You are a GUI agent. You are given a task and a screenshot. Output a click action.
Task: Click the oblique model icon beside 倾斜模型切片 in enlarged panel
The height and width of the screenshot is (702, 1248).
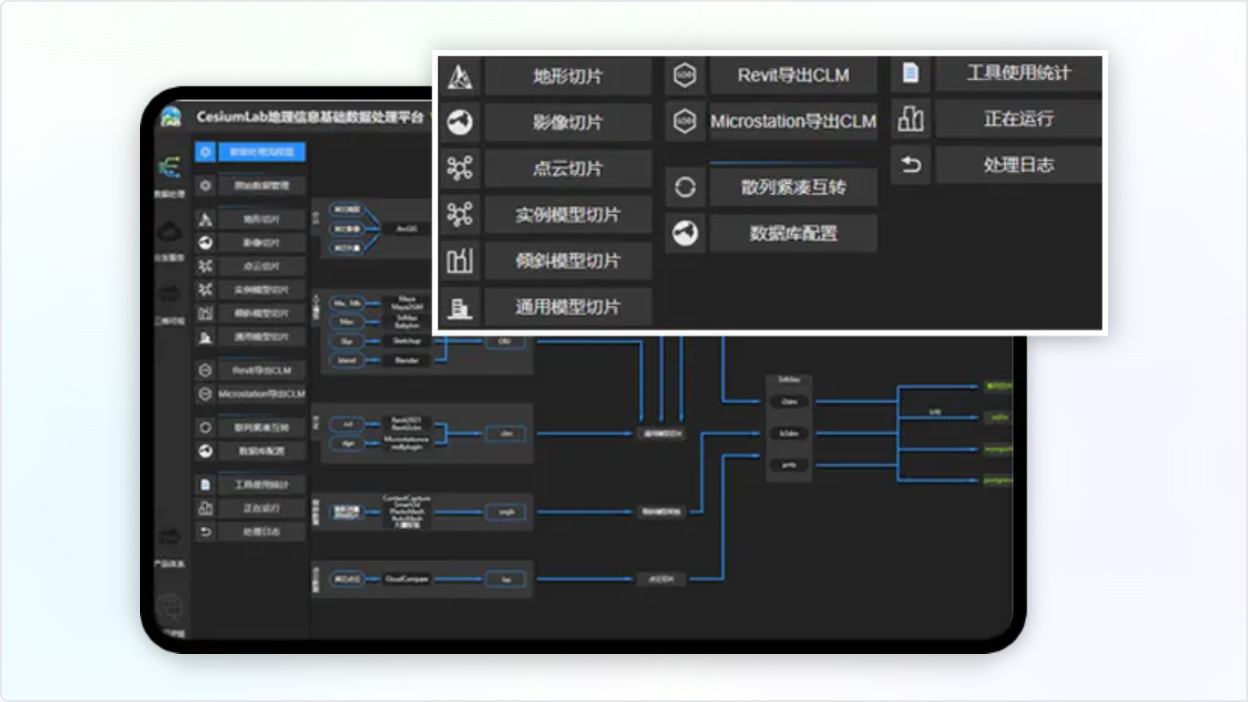[x=460, y=261]
